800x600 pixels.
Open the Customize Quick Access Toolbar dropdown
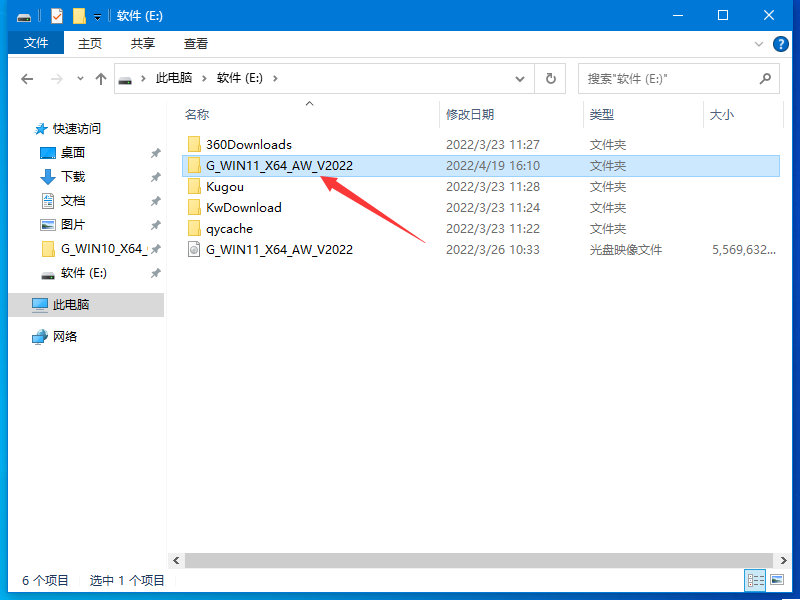tap(95, 16)
